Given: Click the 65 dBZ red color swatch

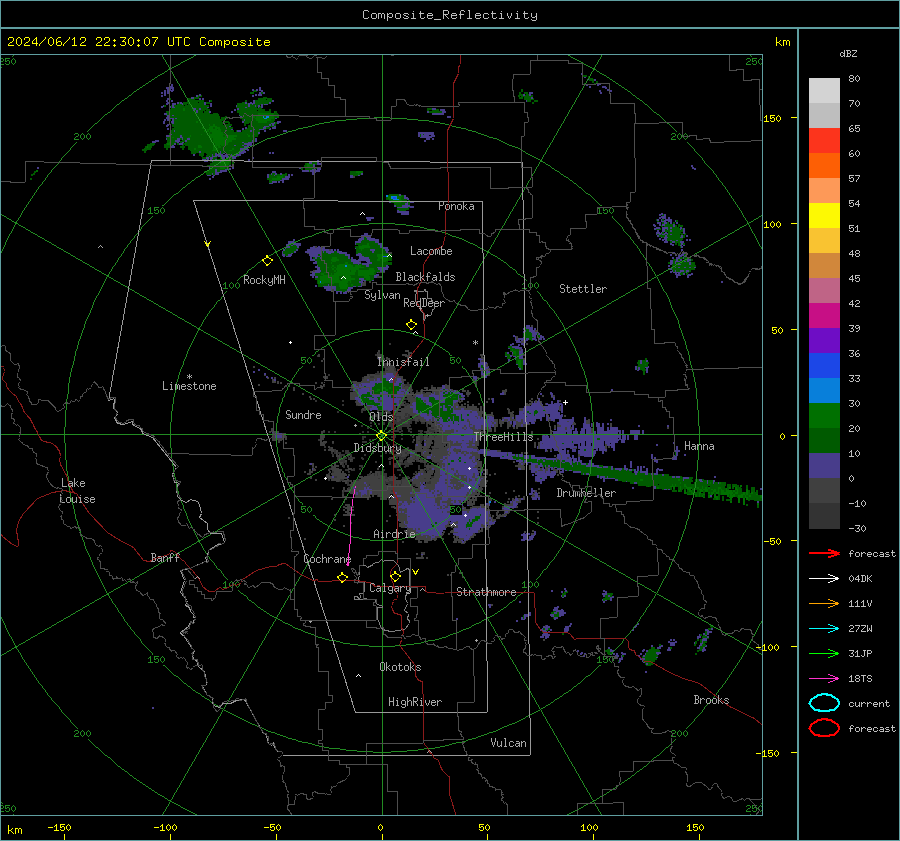Looking at the screenshot, I should (x=824, y=140).
